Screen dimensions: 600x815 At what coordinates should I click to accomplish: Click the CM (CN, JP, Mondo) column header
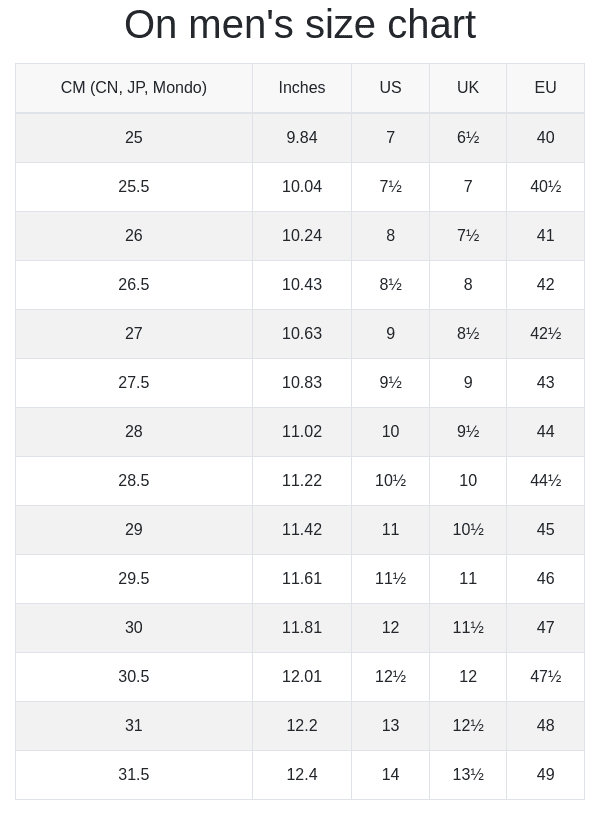coord(134,88)
